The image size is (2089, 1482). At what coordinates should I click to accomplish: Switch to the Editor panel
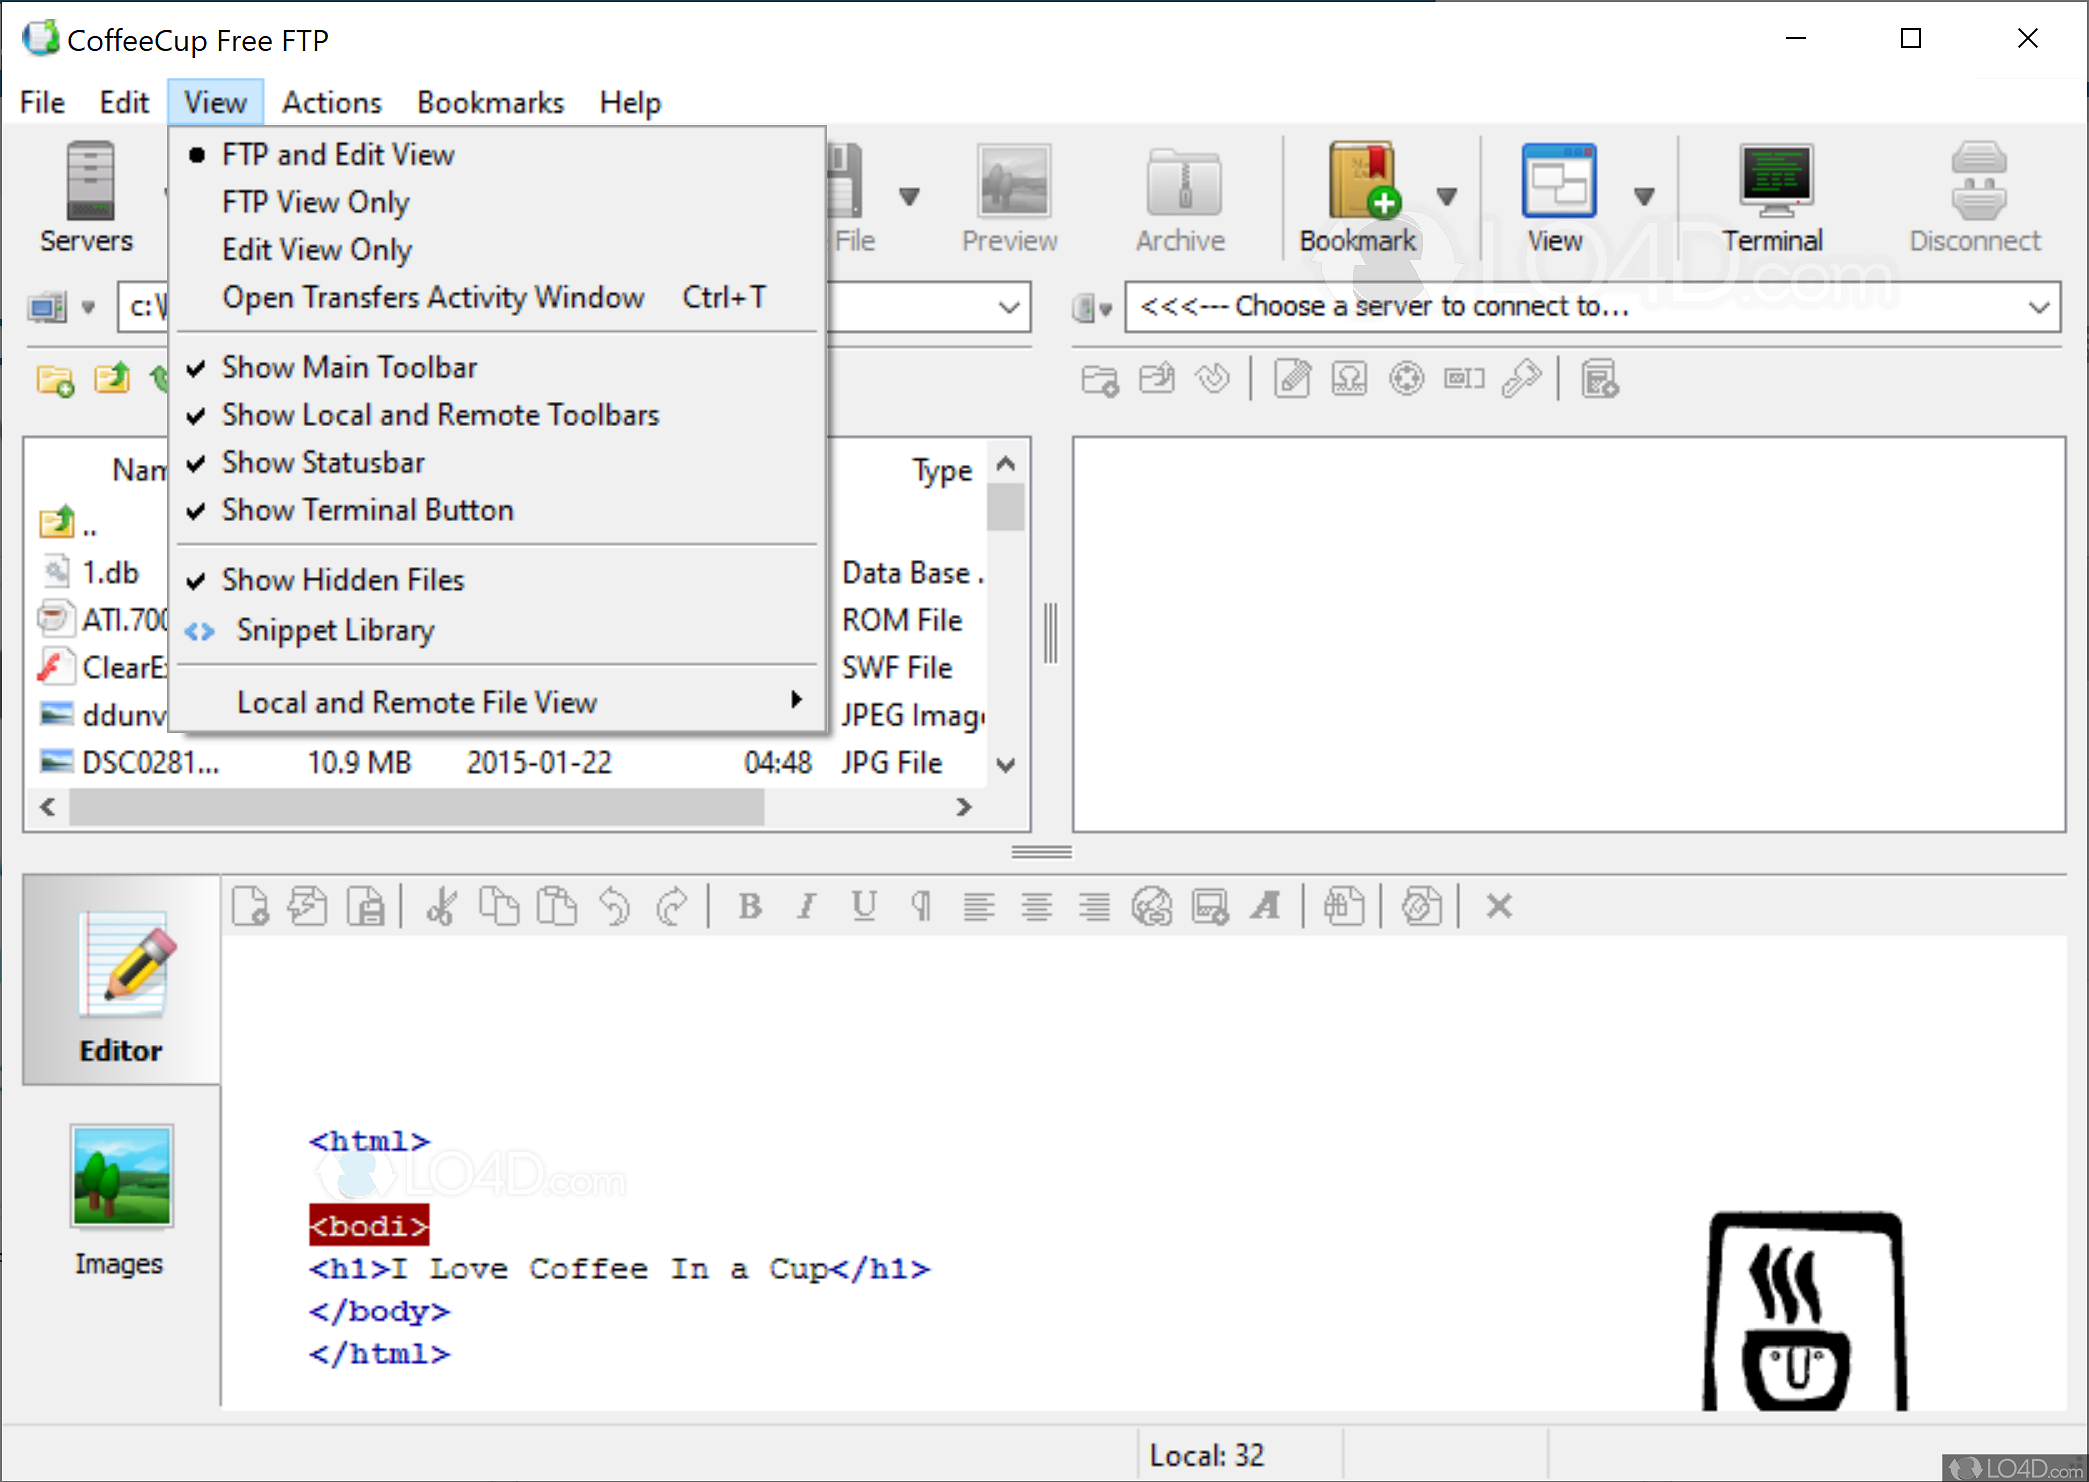120,990
